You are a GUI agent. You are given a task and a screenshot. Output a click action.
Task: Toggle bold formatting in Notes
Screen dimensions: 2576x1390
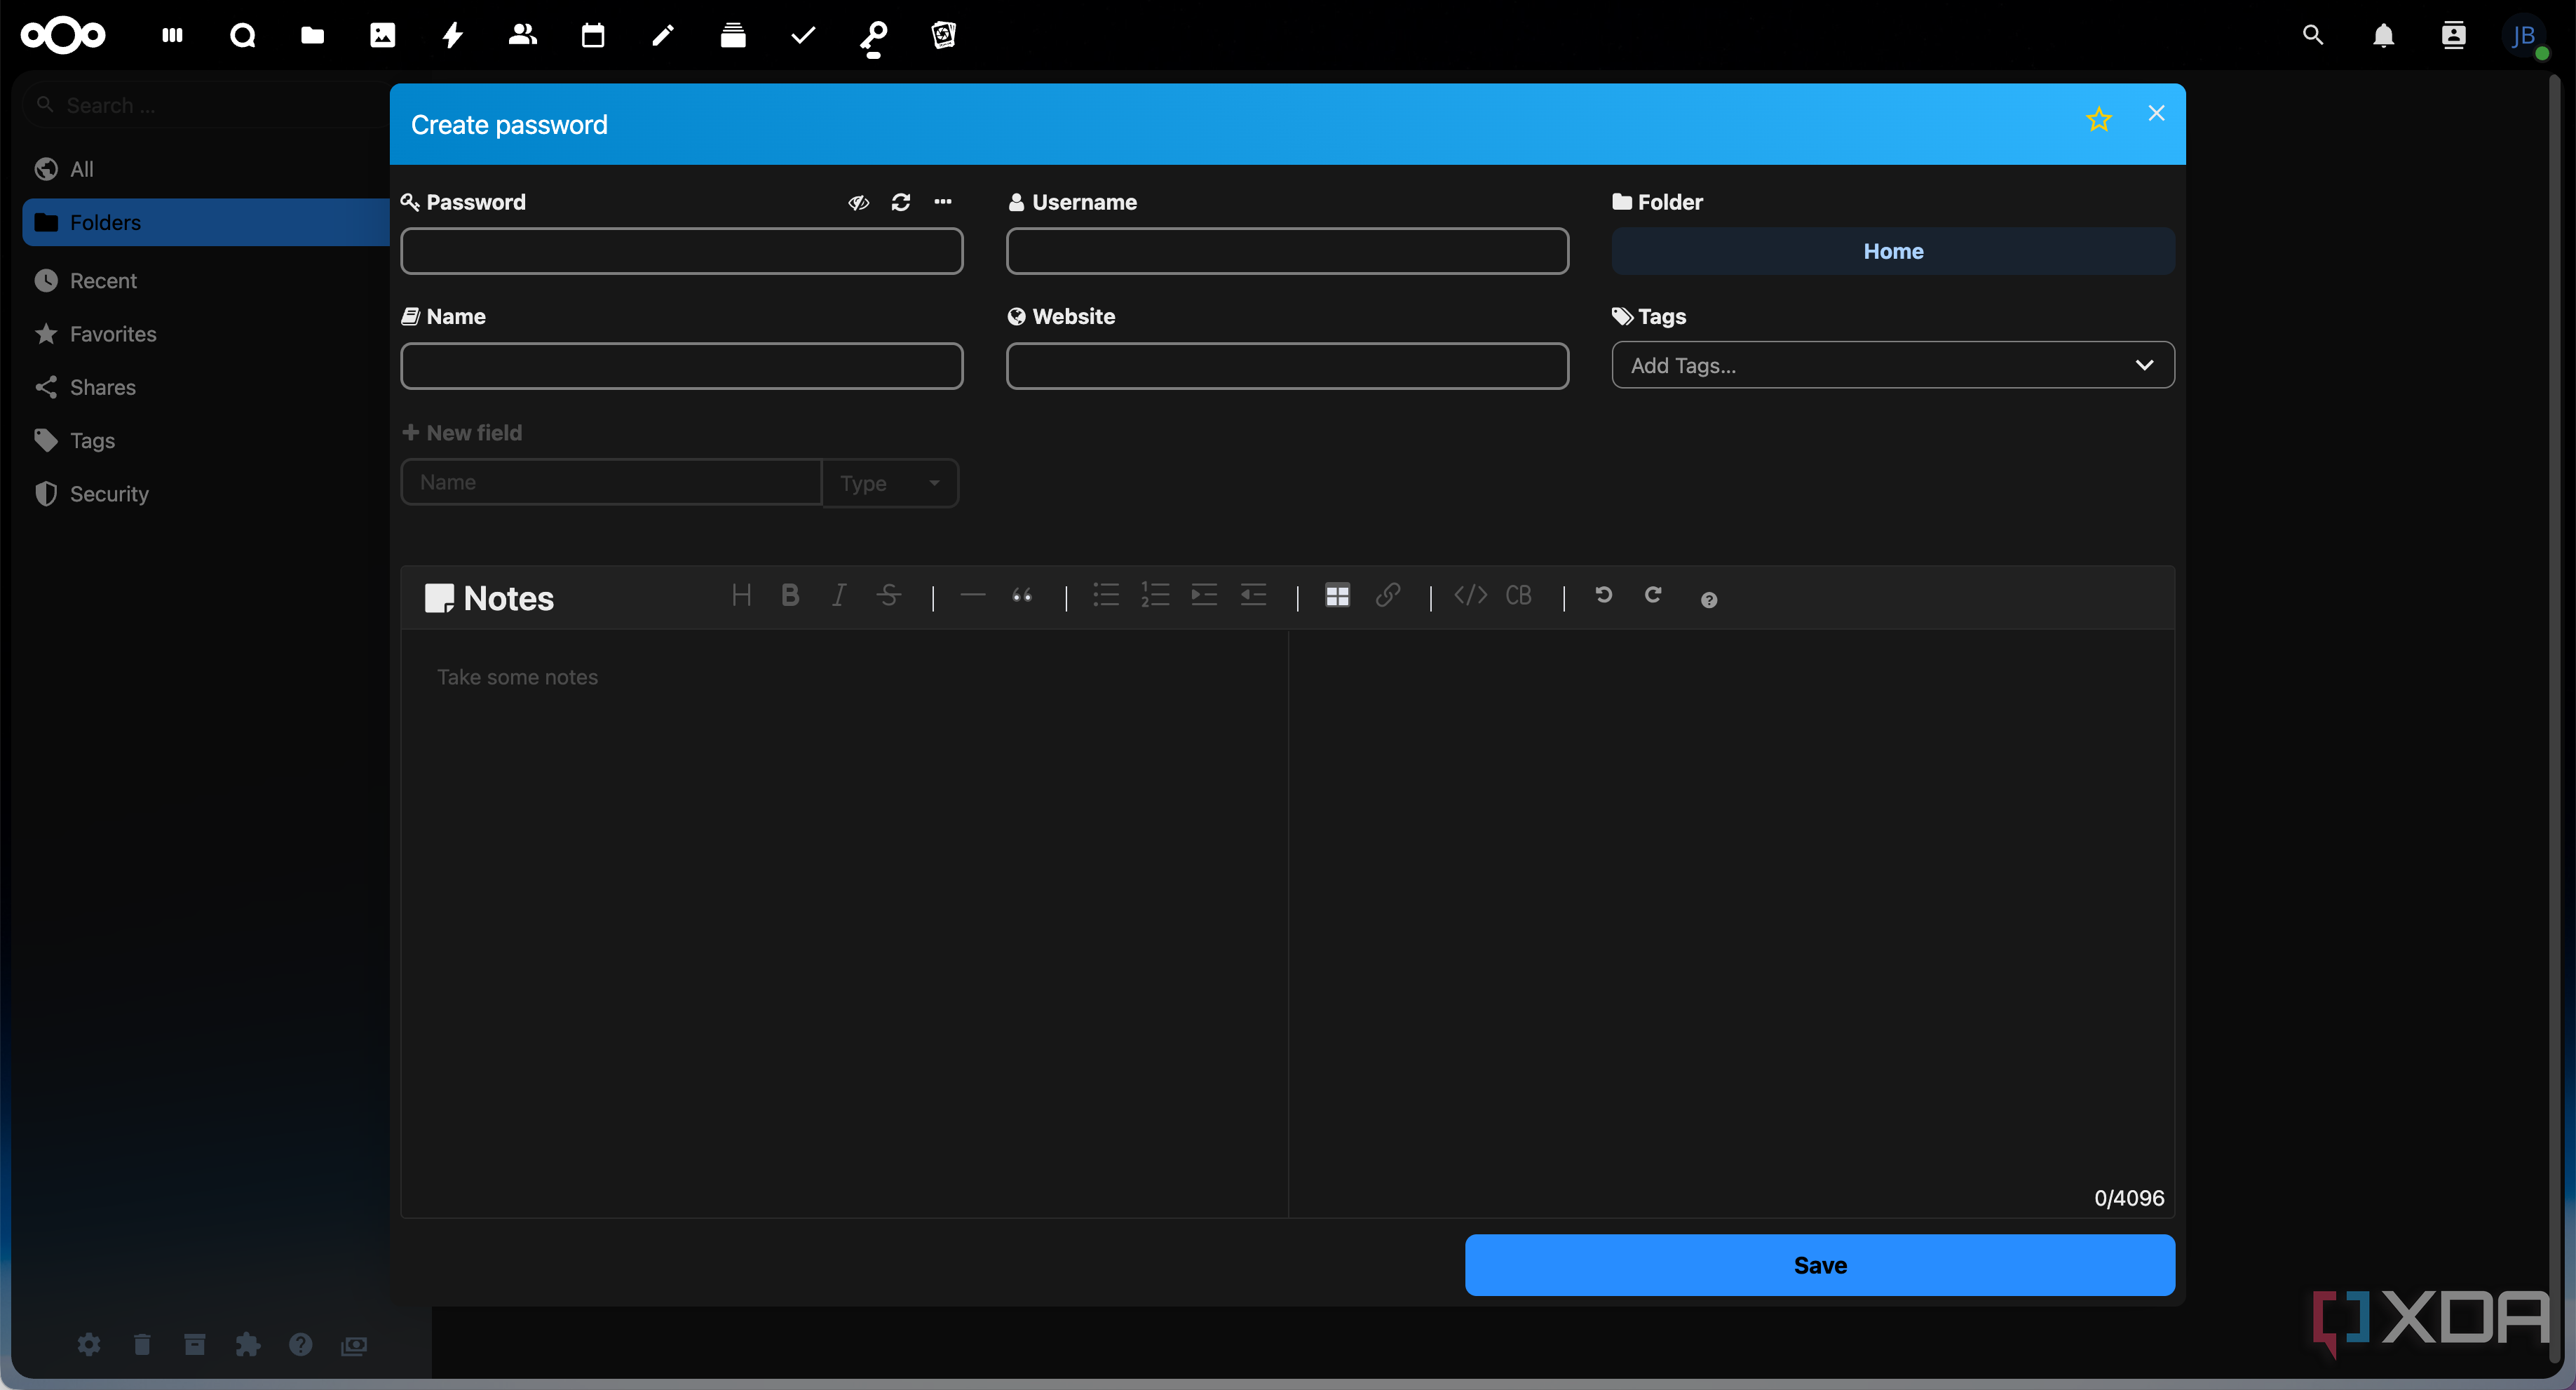(790, 596)
